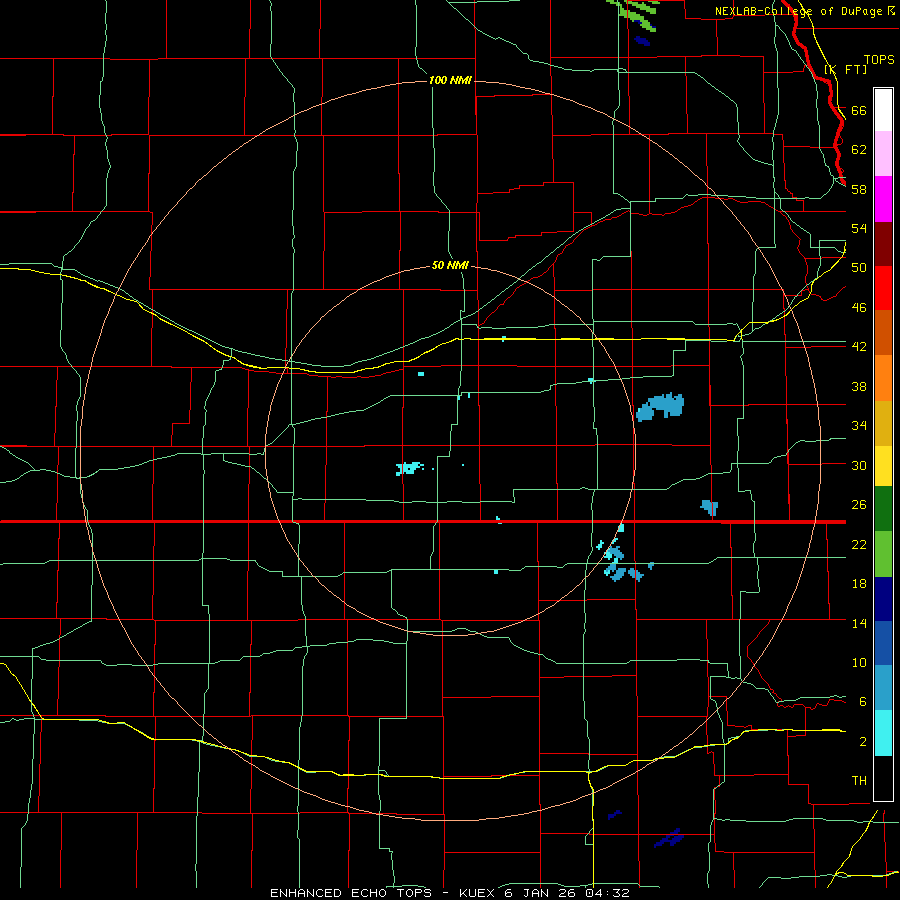This screenshot has width=900, height=900.
Task: Click the 'NEXLAB-College of DuPage' credit text
Action: pos(798,11)
